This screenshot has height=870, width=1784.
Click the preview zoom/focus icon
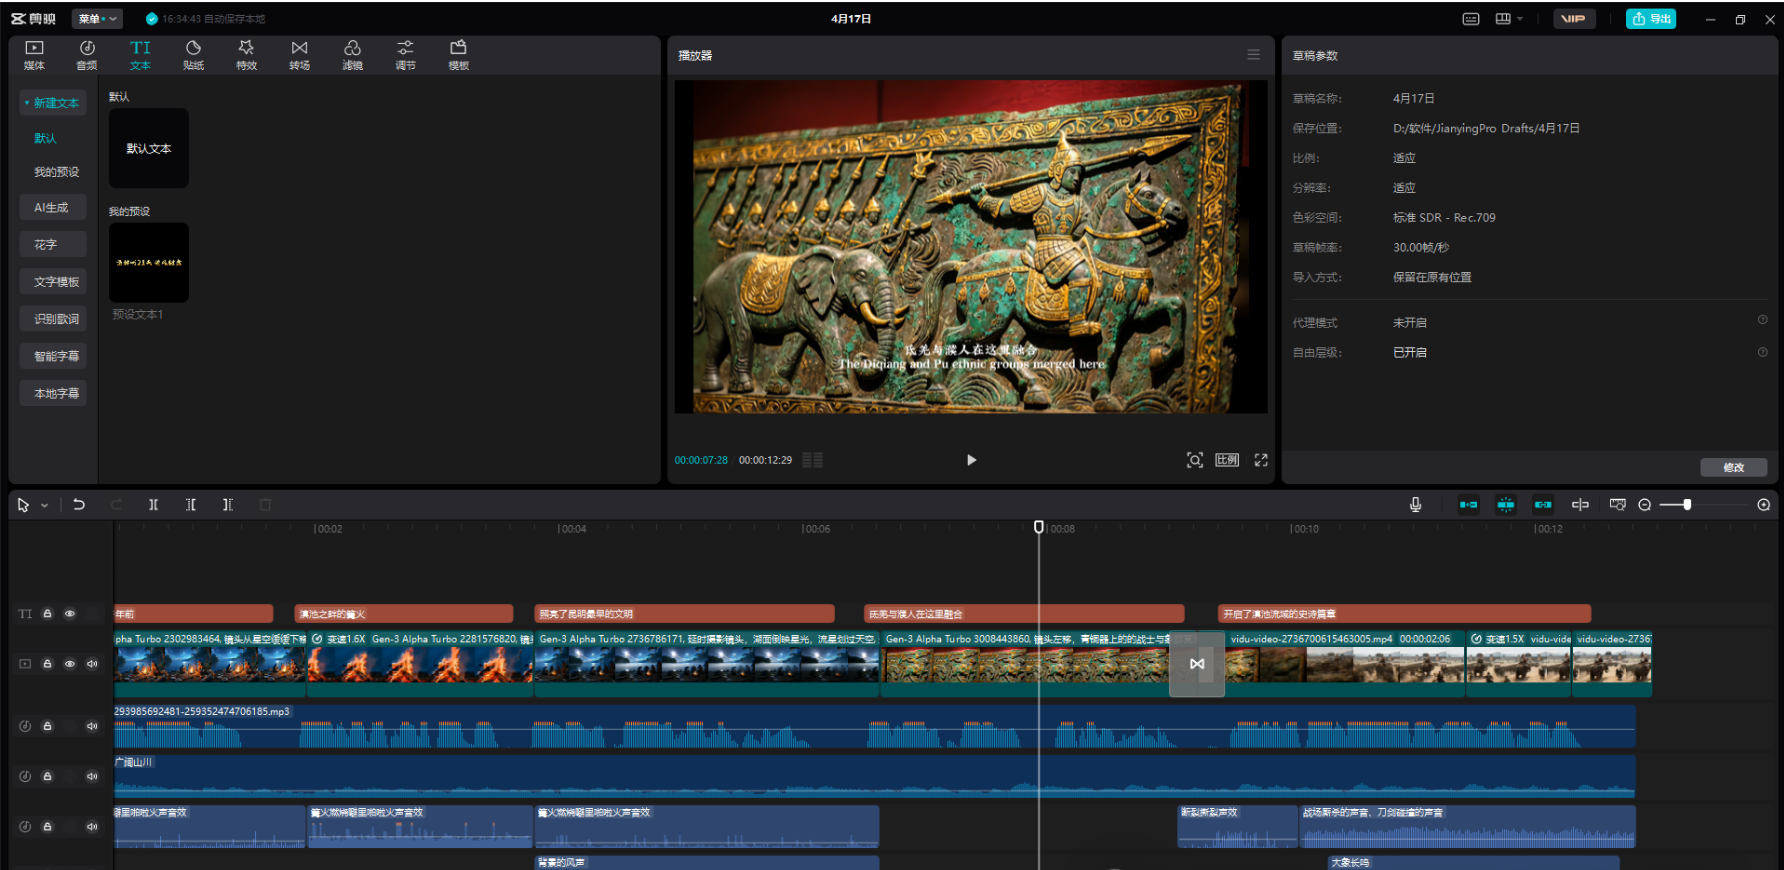(1195, 460)
